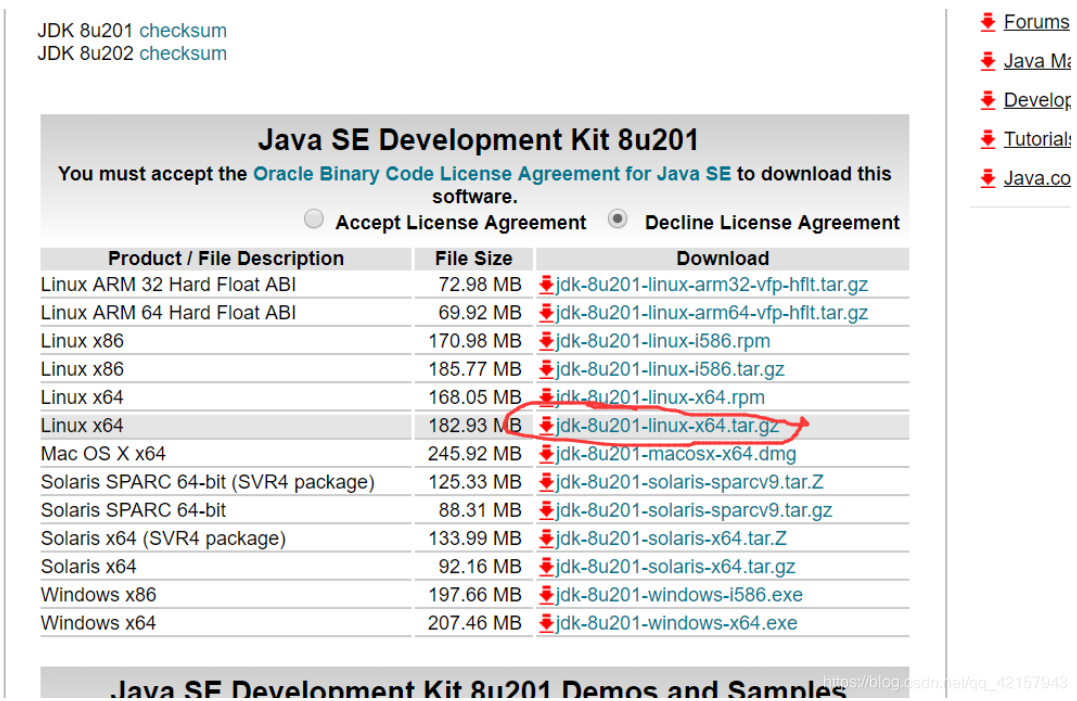Download jdk-8u201-solaris-sparcv9.tar.gz file

point(694,509)
